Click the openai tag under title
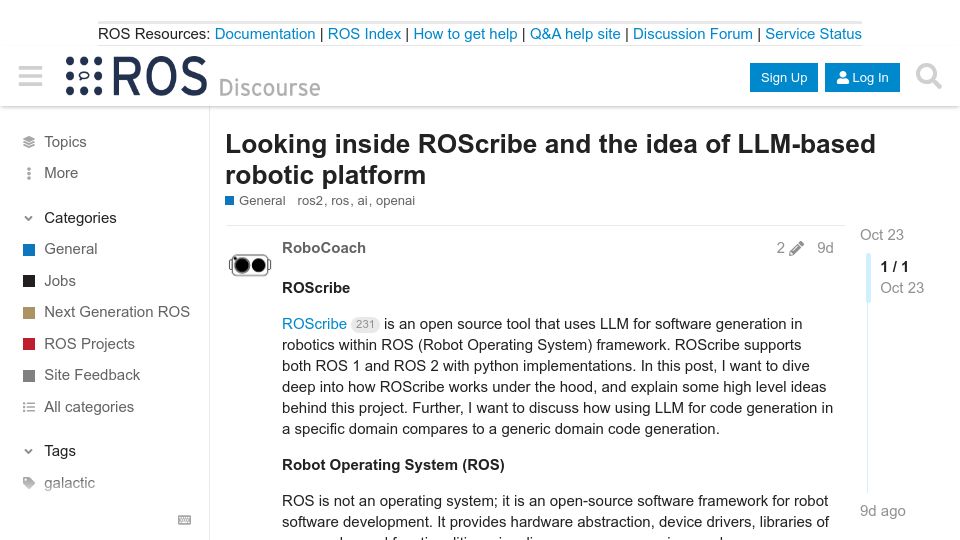This screenshot has height=540, width=960. point(395,201)
